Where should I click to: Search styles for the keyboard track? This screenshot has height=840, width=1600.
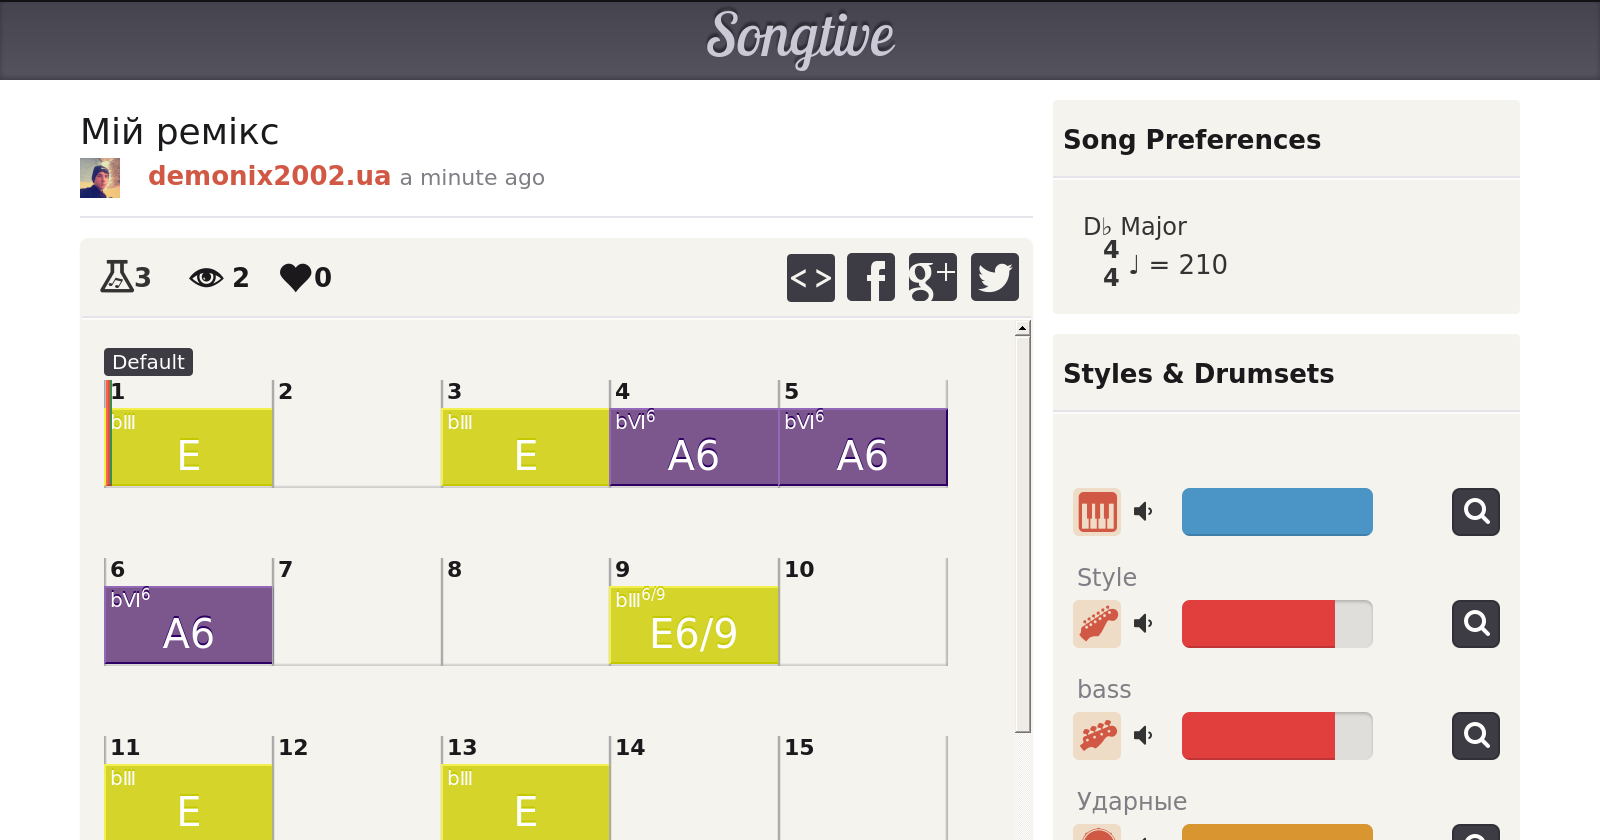pos(1475,512)
